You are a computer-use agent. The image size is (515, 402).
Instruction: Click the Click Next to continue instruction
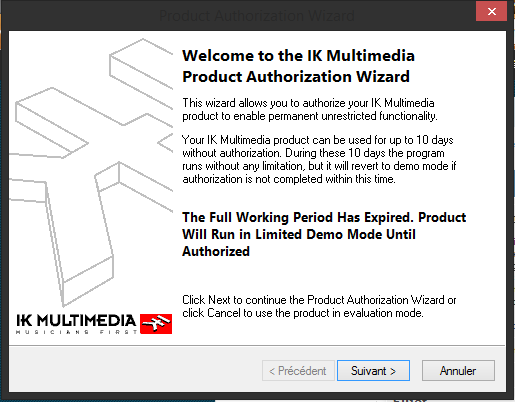click(x=319, y=300)
